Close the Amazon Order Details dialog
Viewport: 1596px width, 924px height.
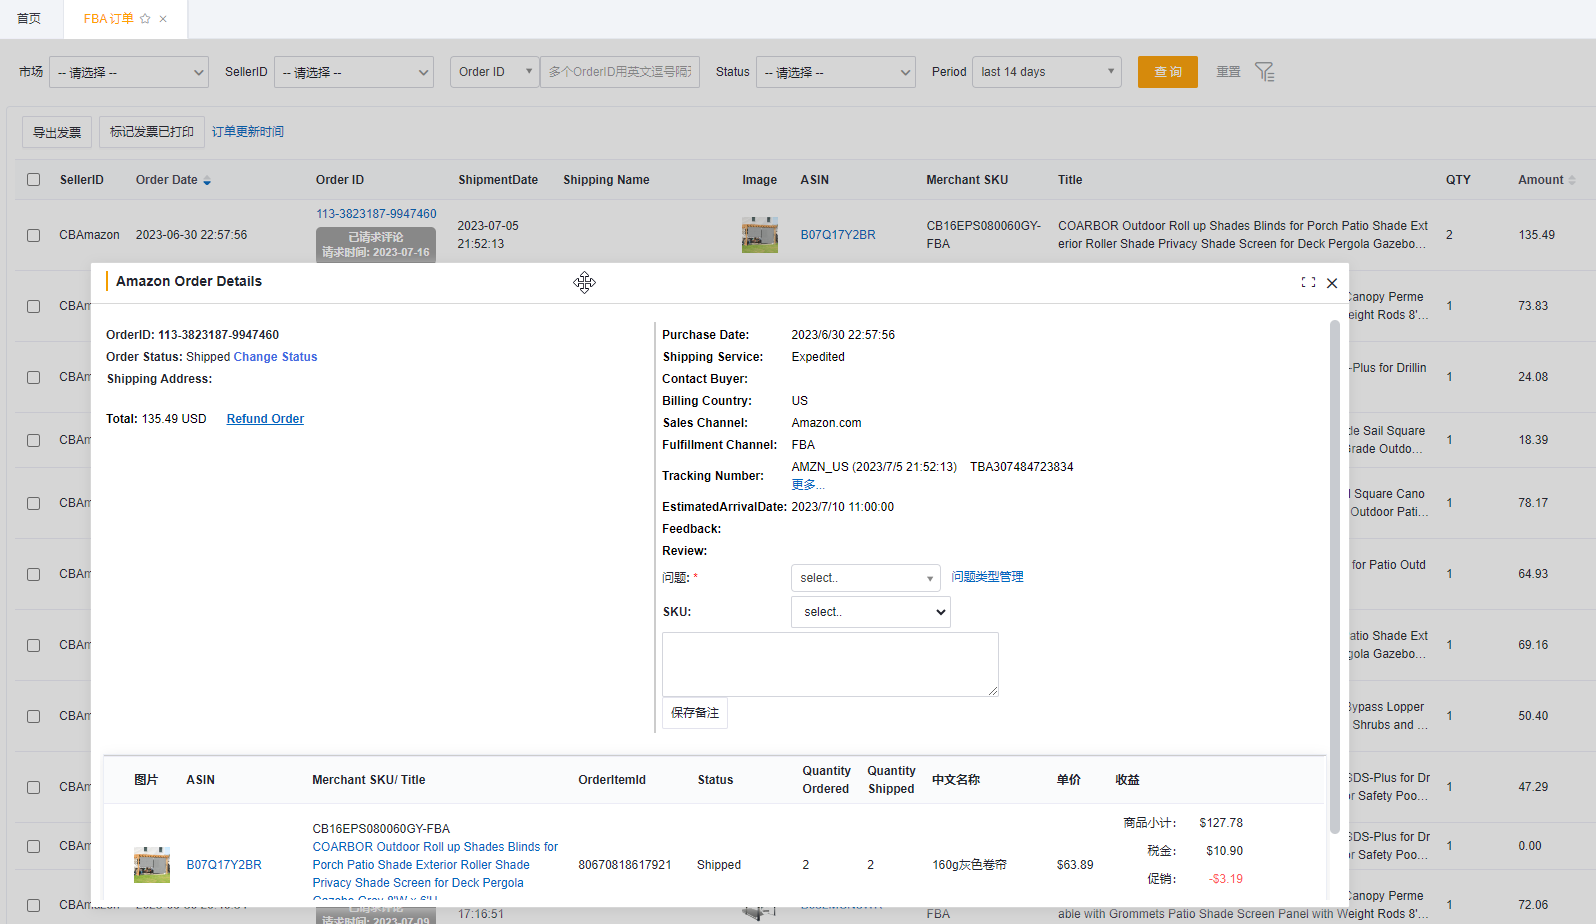point(1331,283)
